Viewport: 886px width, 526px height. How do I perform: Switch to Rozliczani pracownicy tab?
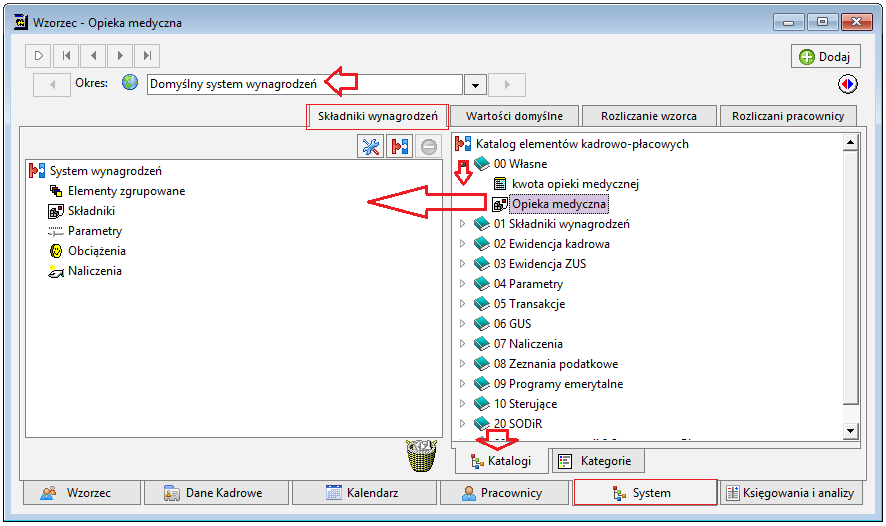coord(788,116)
